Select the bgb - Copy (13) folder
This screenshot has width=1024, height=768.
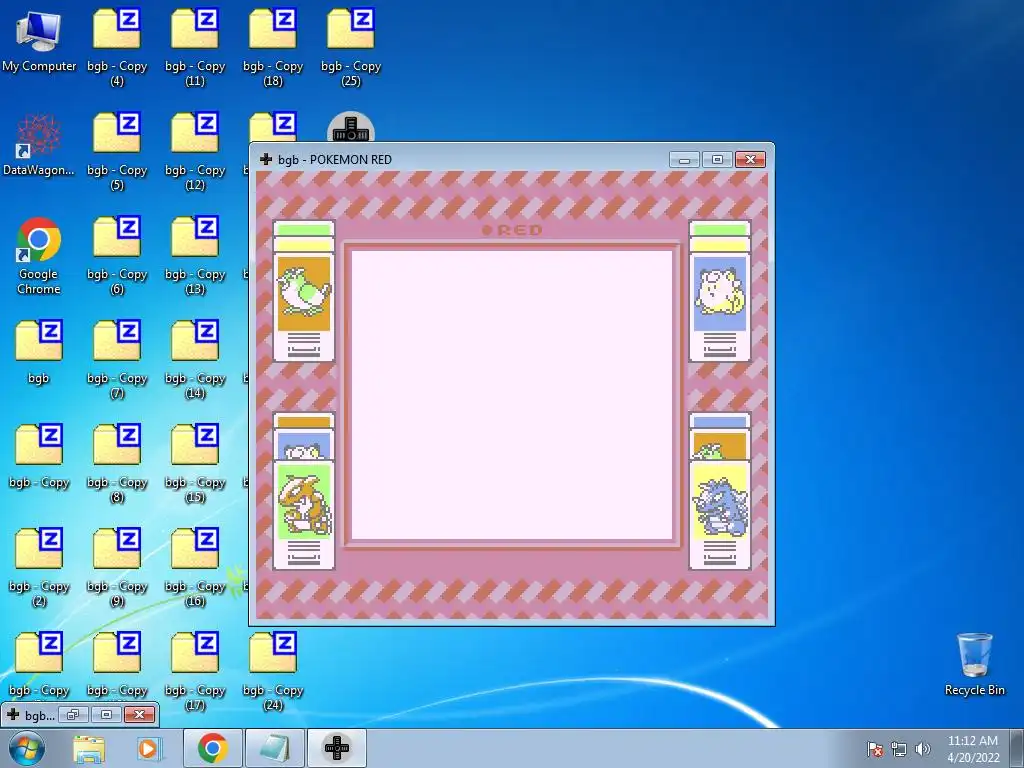coord(195,256)
